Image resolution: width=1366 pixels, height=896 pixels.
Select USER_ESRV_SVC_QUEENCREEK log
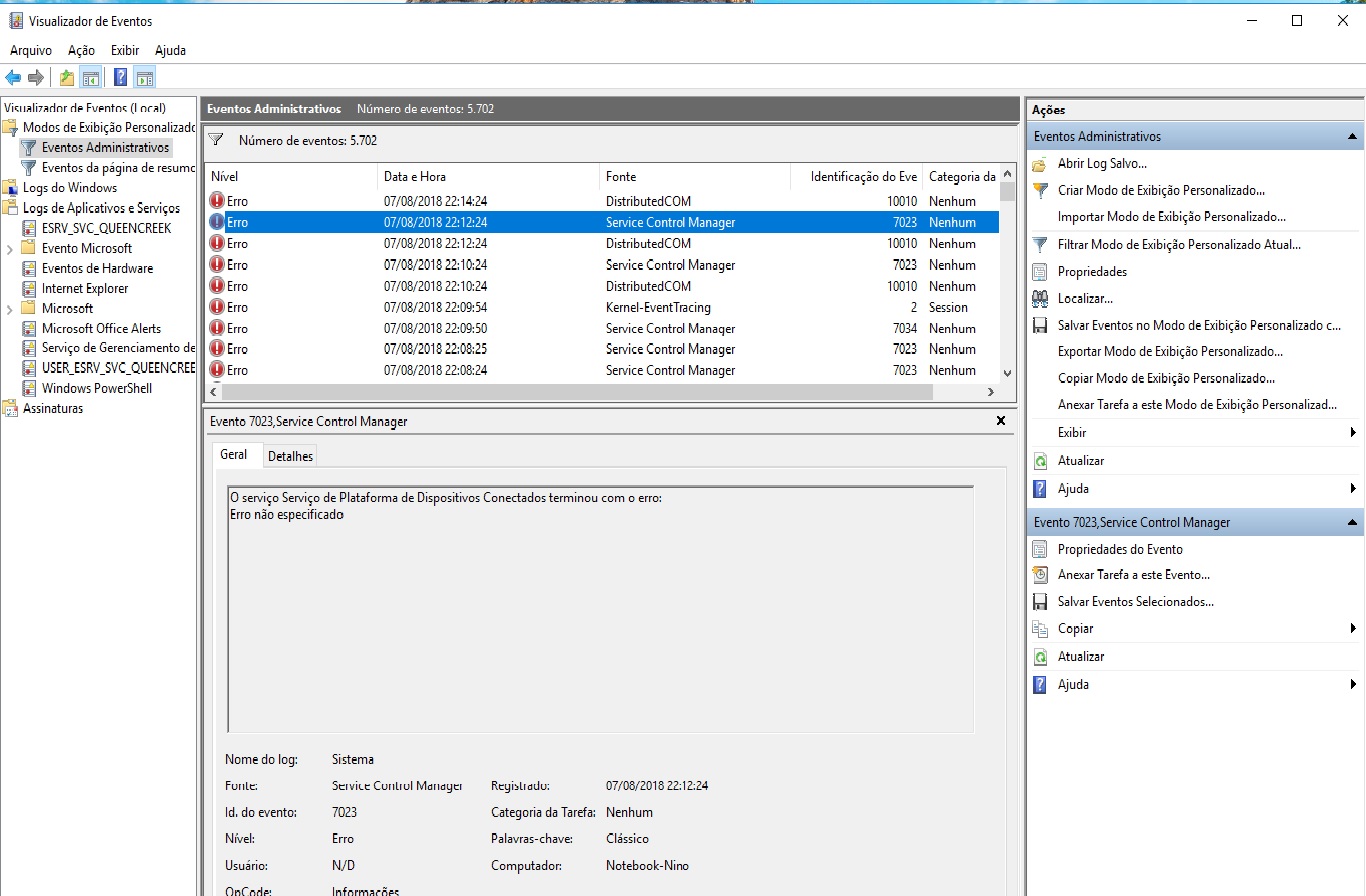[x=118, y=368]
